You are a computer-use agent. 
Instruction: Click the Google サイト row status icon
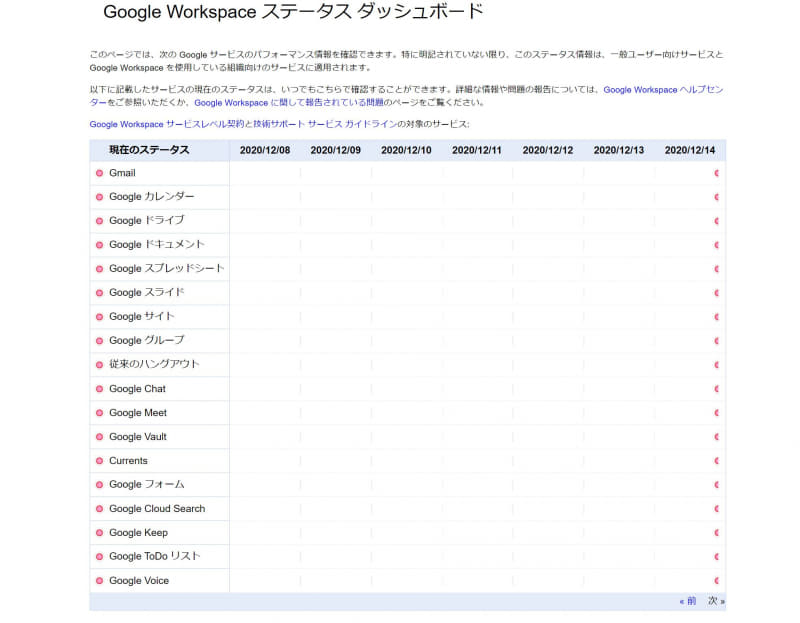(99, 317)
